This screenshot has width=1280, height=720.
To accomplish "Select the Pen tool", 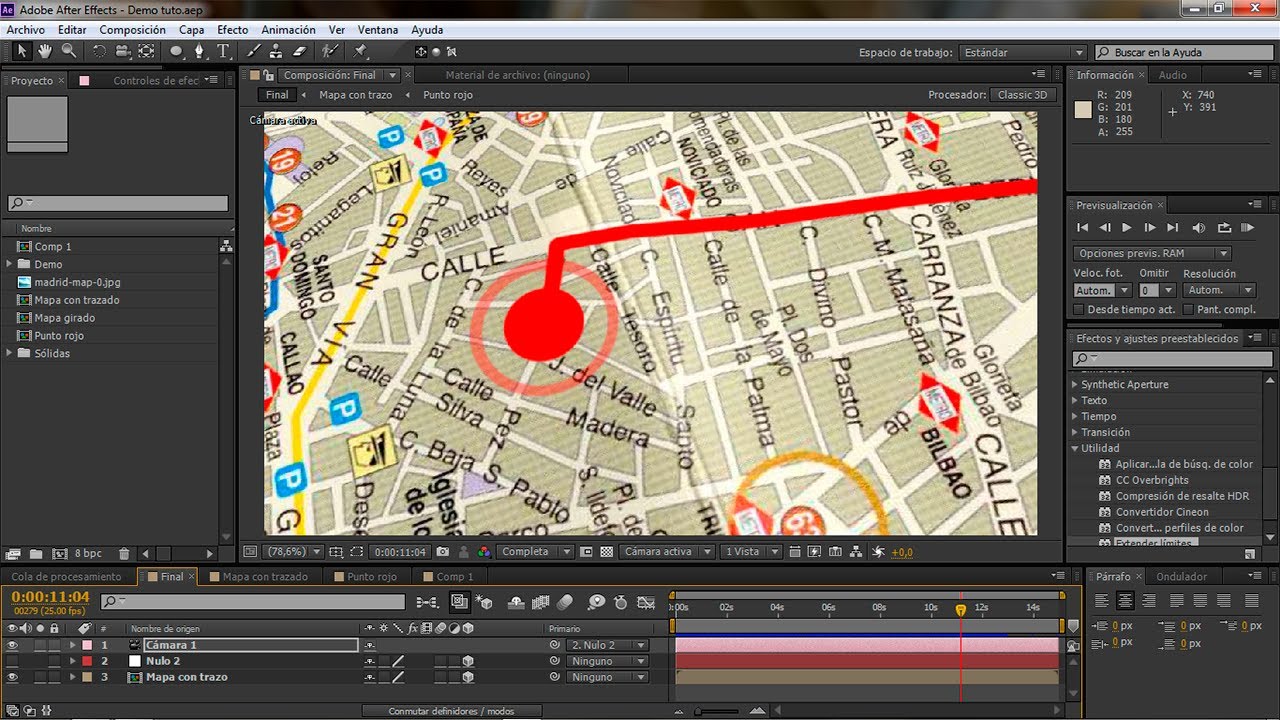I will [x=200, y=51].
